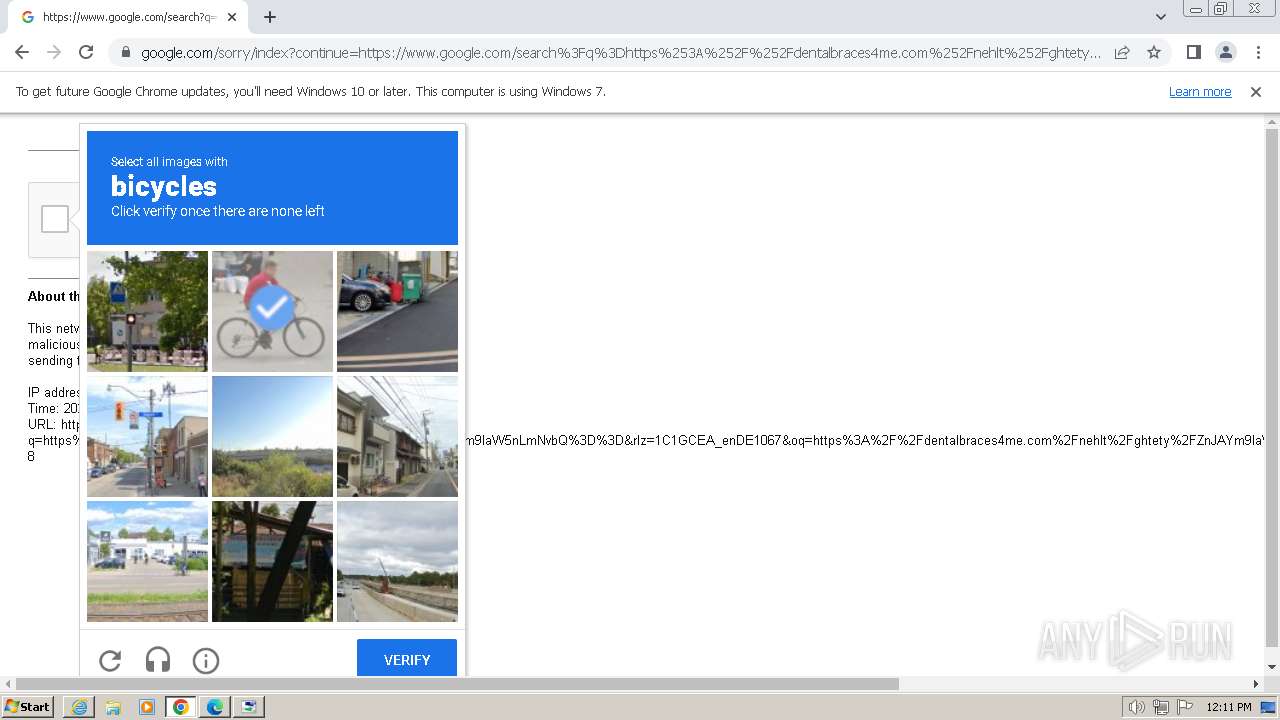1280x720 pixels.
Task: Reload the current page
Action: click(x=86, y=52)
